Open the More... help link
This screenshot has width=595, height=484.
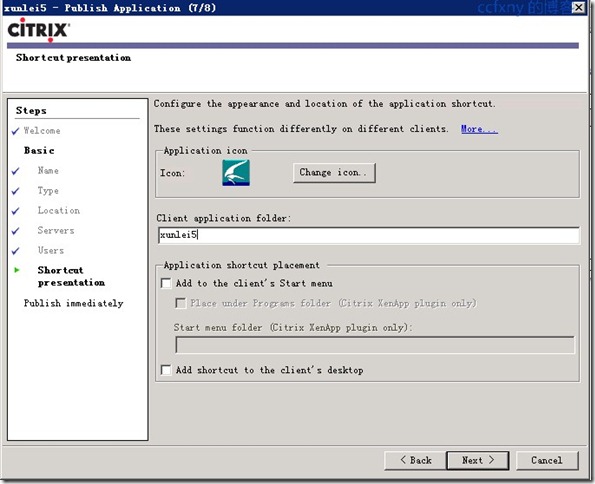(x=479, y=129)
